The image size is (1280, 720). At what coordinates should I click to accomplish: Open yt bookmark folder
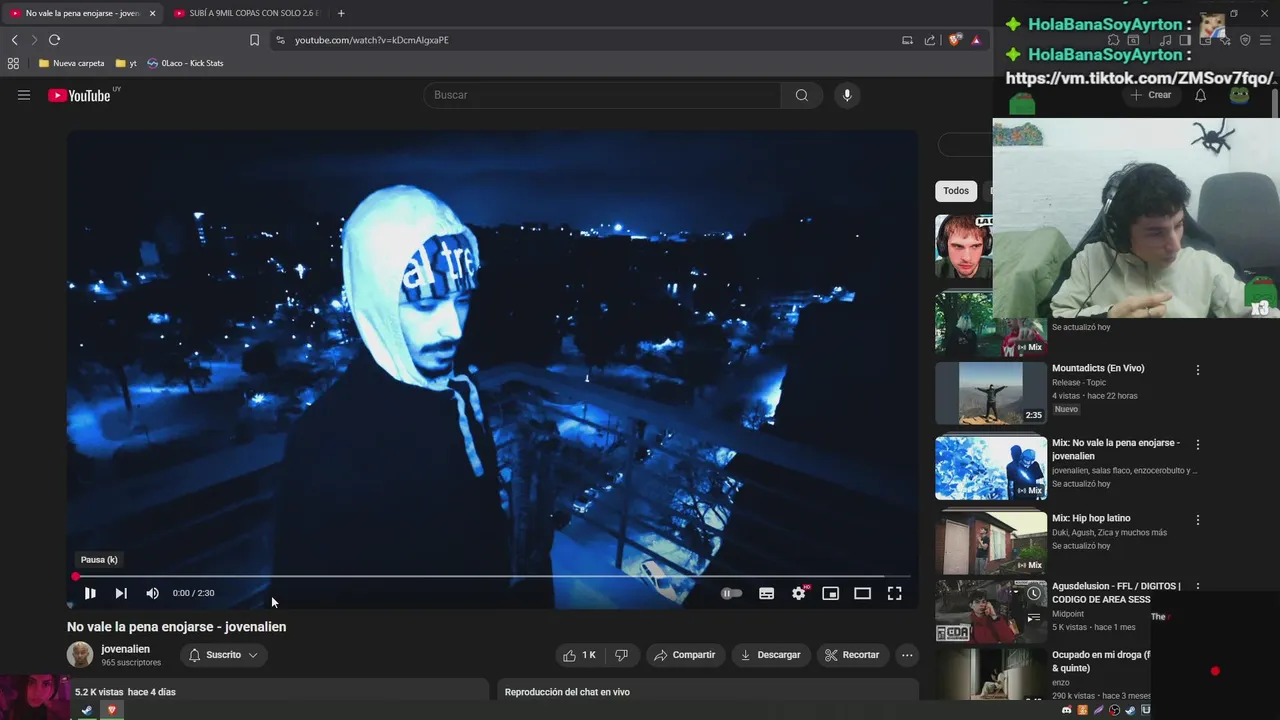(x=126, y=63)
